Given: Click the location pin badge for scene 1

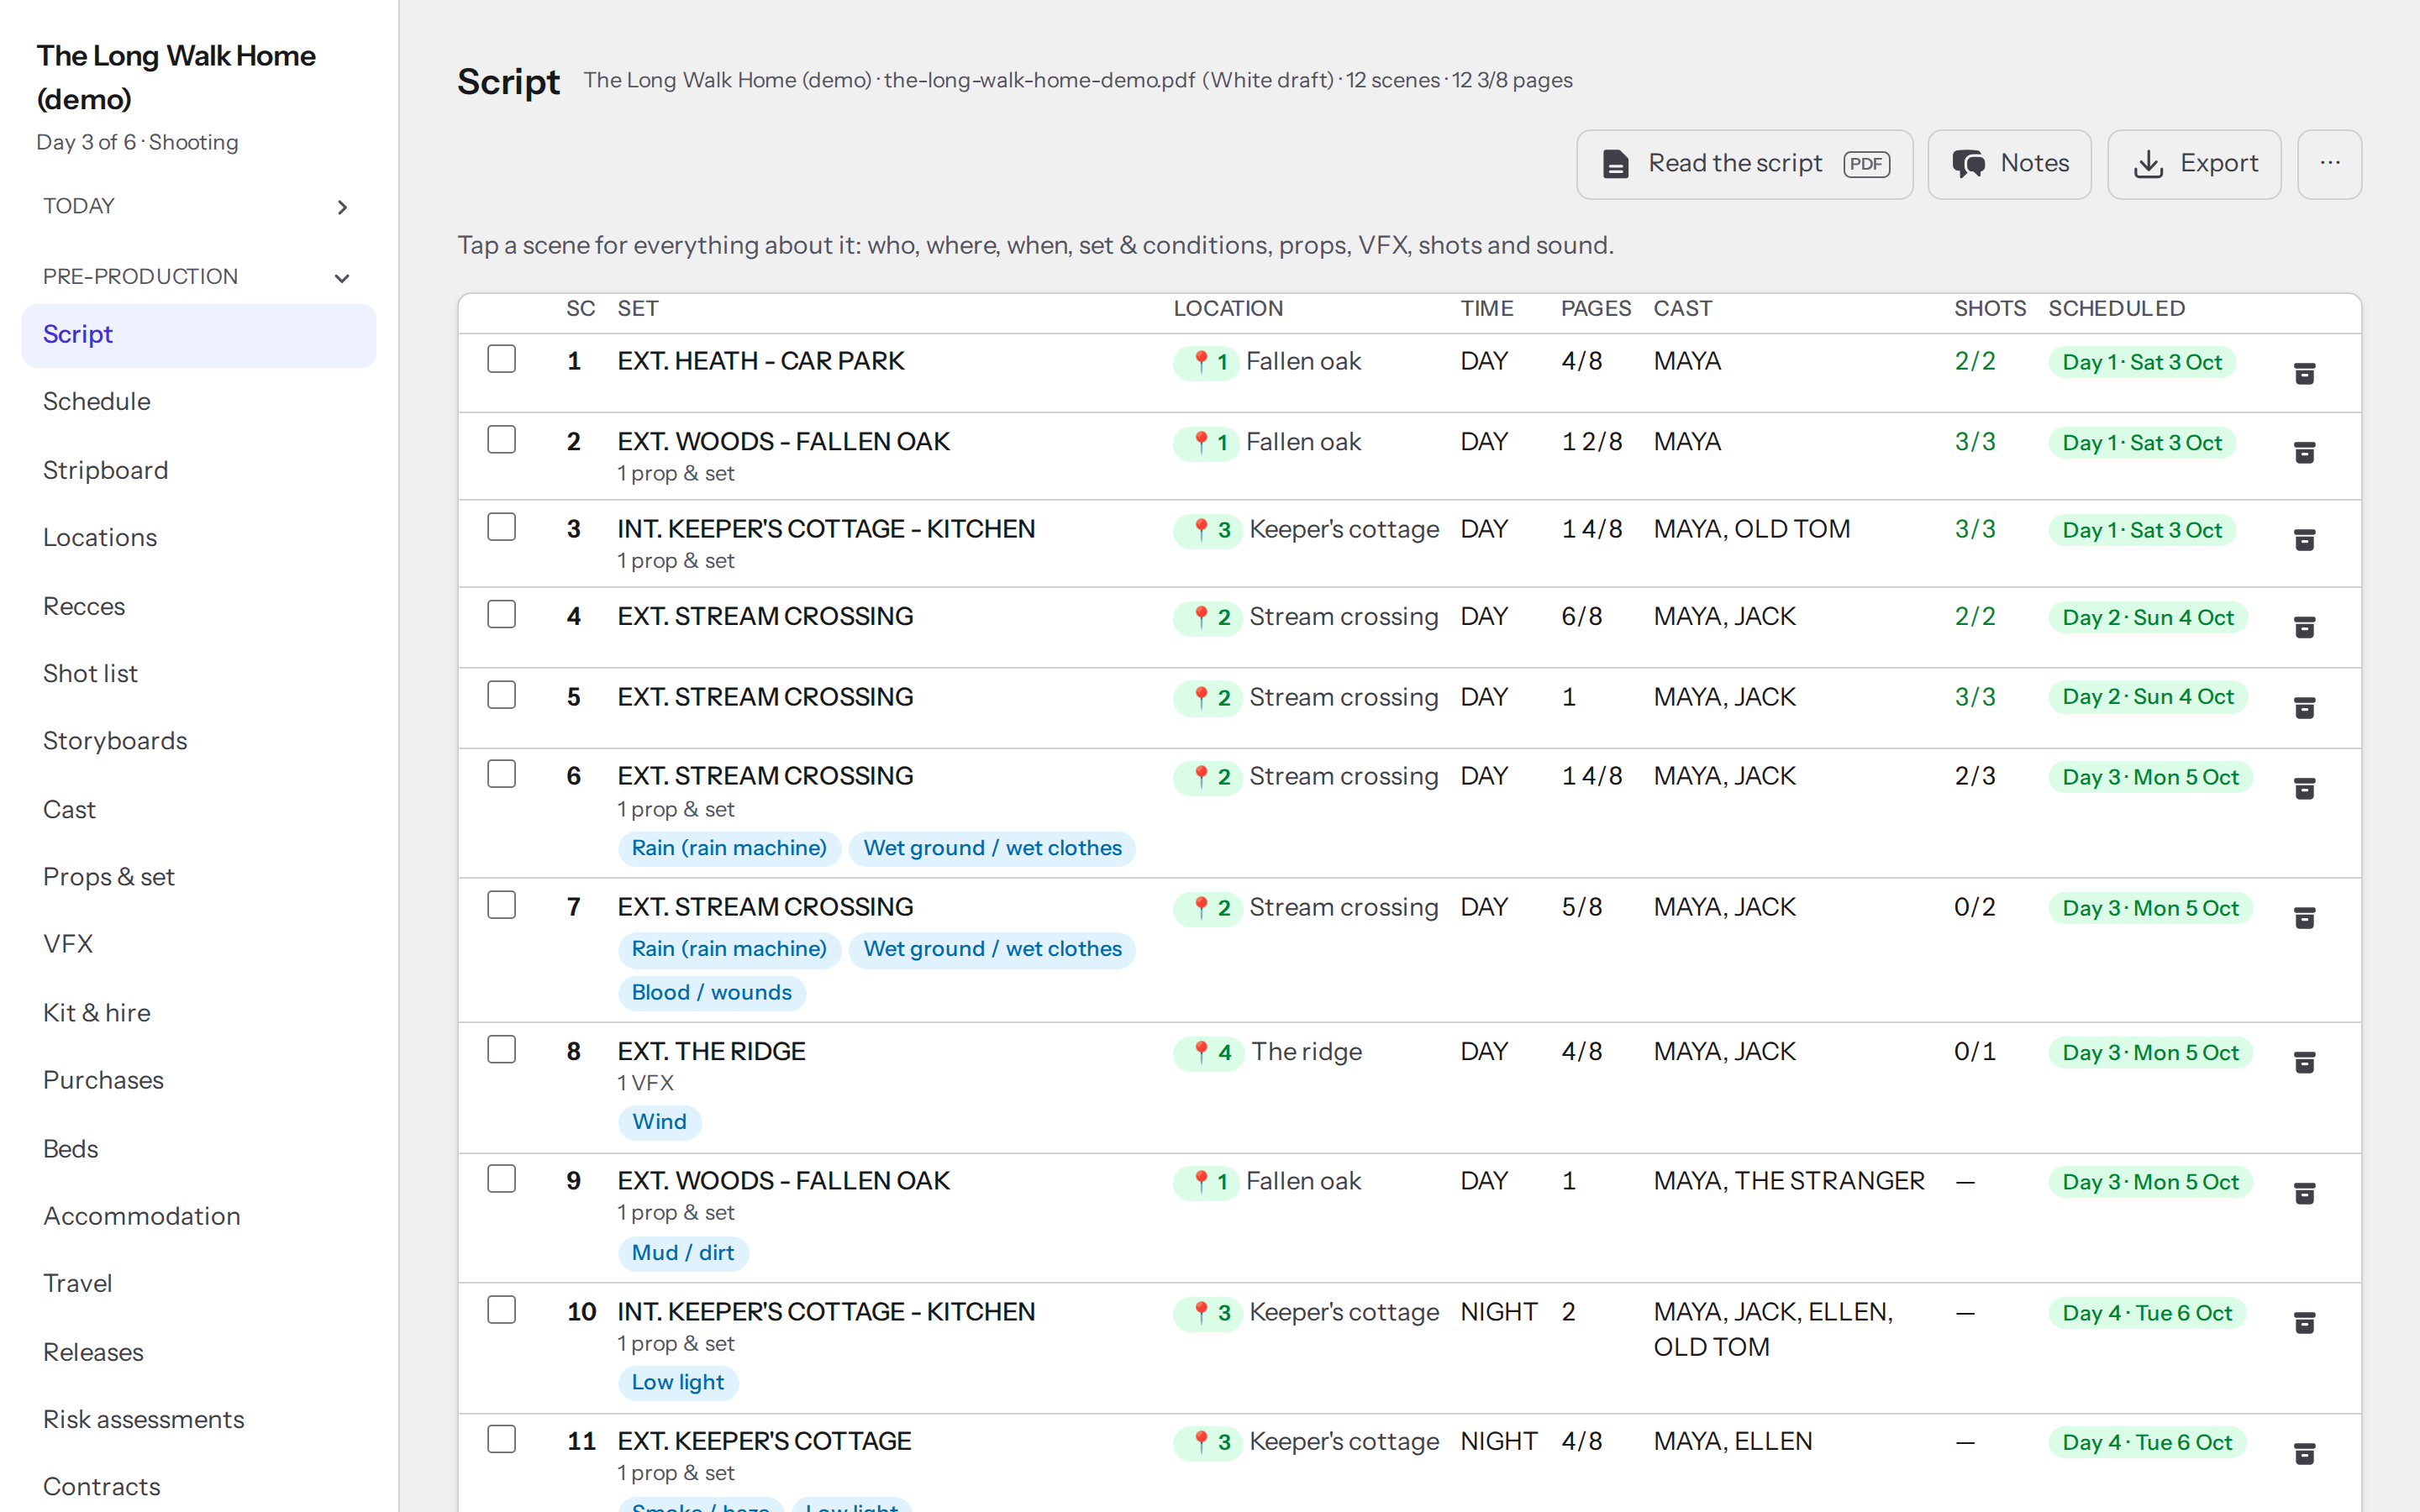Looking at the screenshot, I should click(x=1206, y=362).
